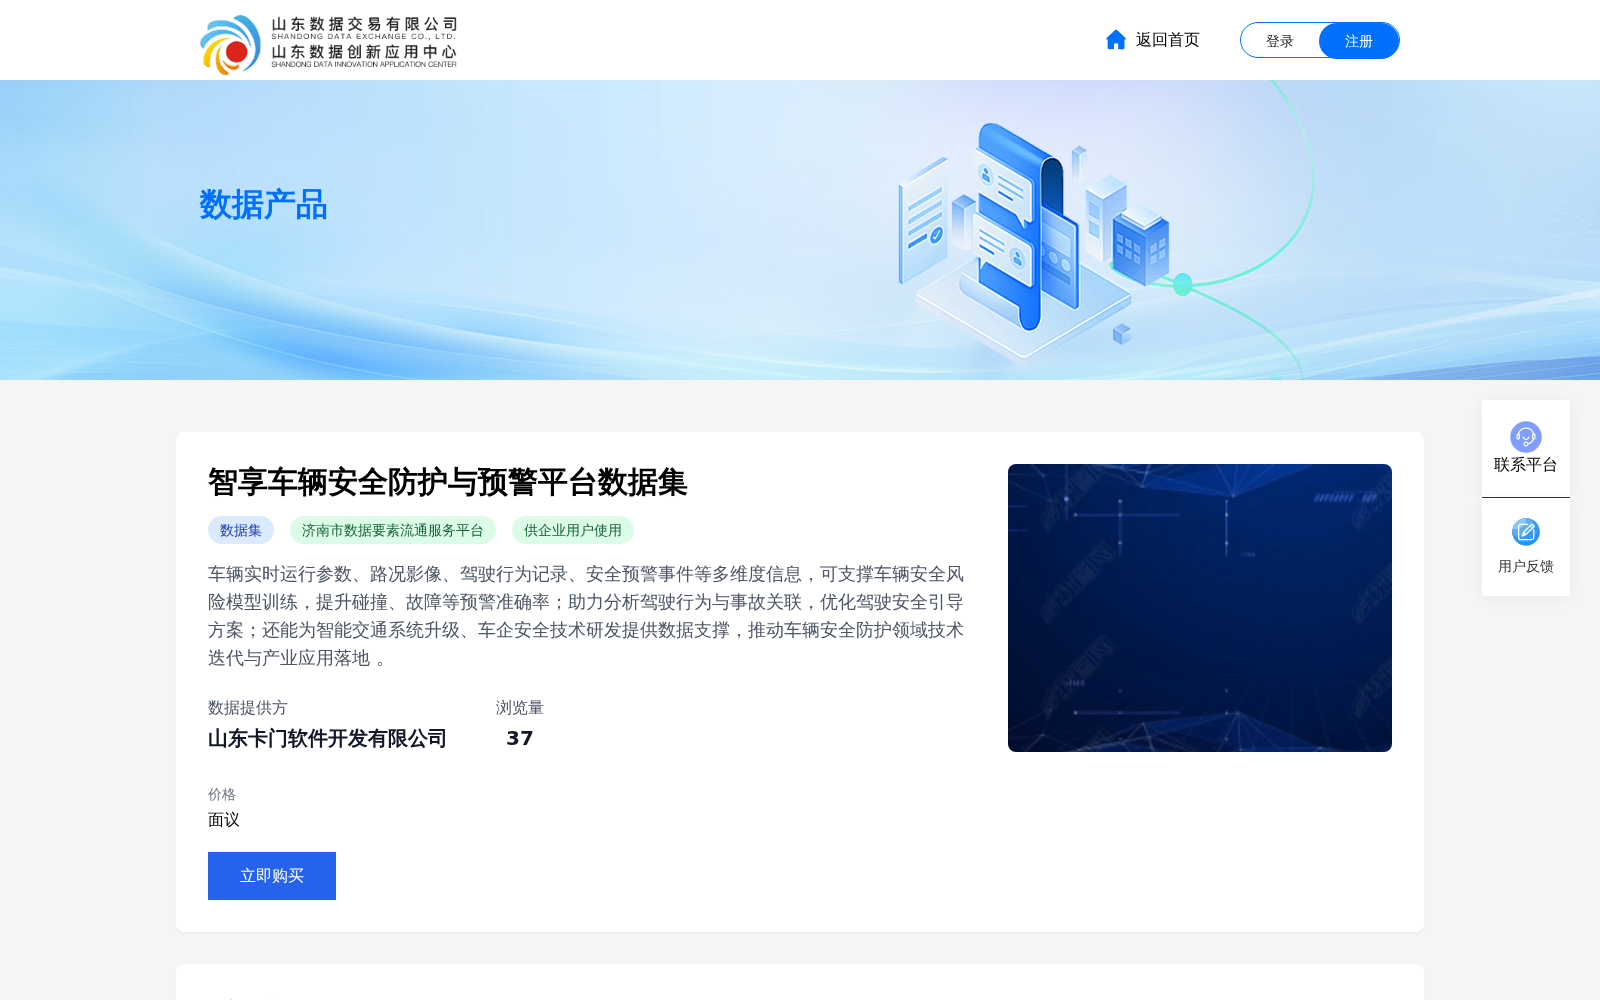Click the dark blue product cover image
The width and height of the screenshot is (1600, 1000).
pyautogui.click(x=1200, y=608)
